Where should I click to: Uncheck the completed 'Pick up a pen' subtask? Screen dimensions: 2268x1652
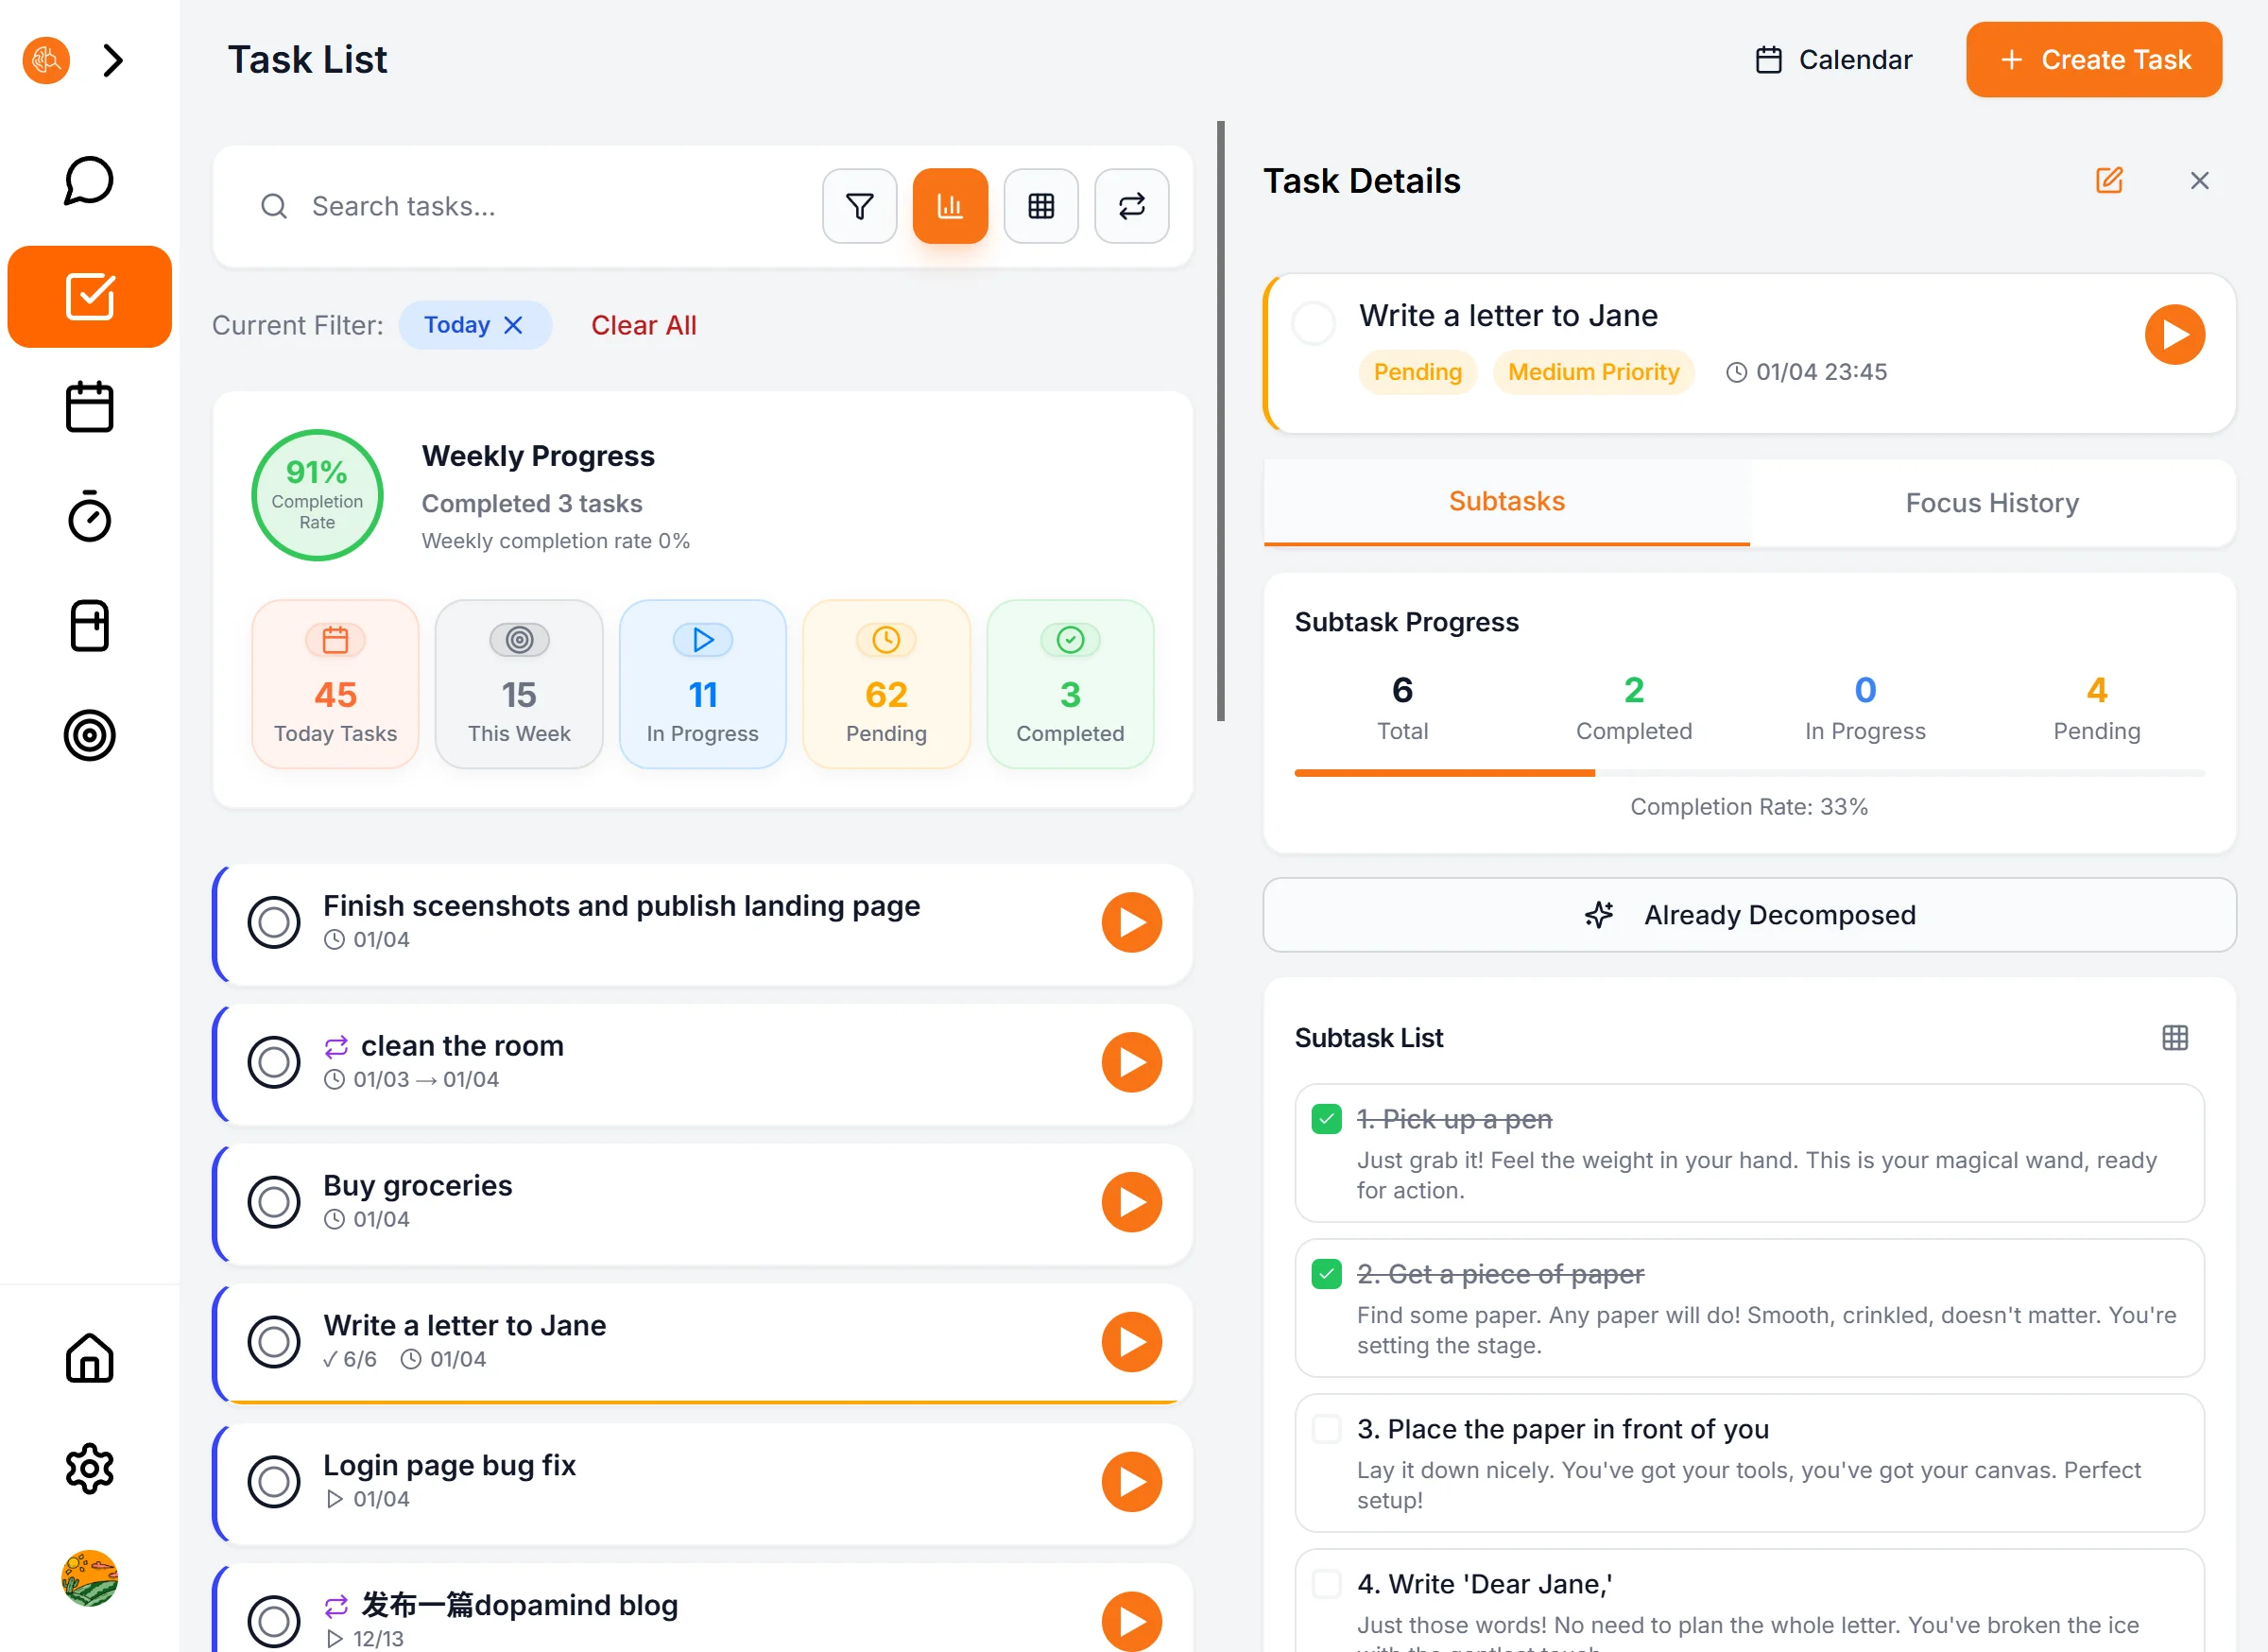coord(1327,1118)
